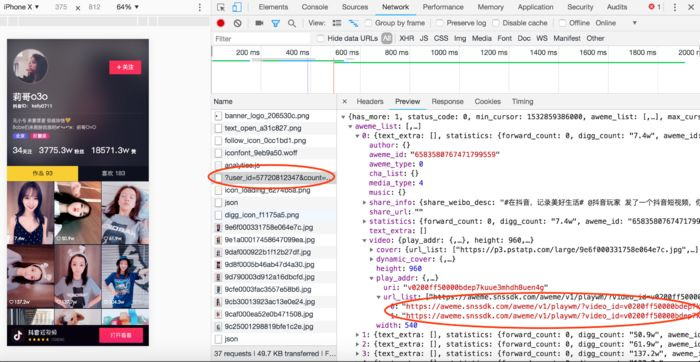The width and height of the screenshot is (700, 362).
Task: Clear the network log
Action: [x=237, y=23]
